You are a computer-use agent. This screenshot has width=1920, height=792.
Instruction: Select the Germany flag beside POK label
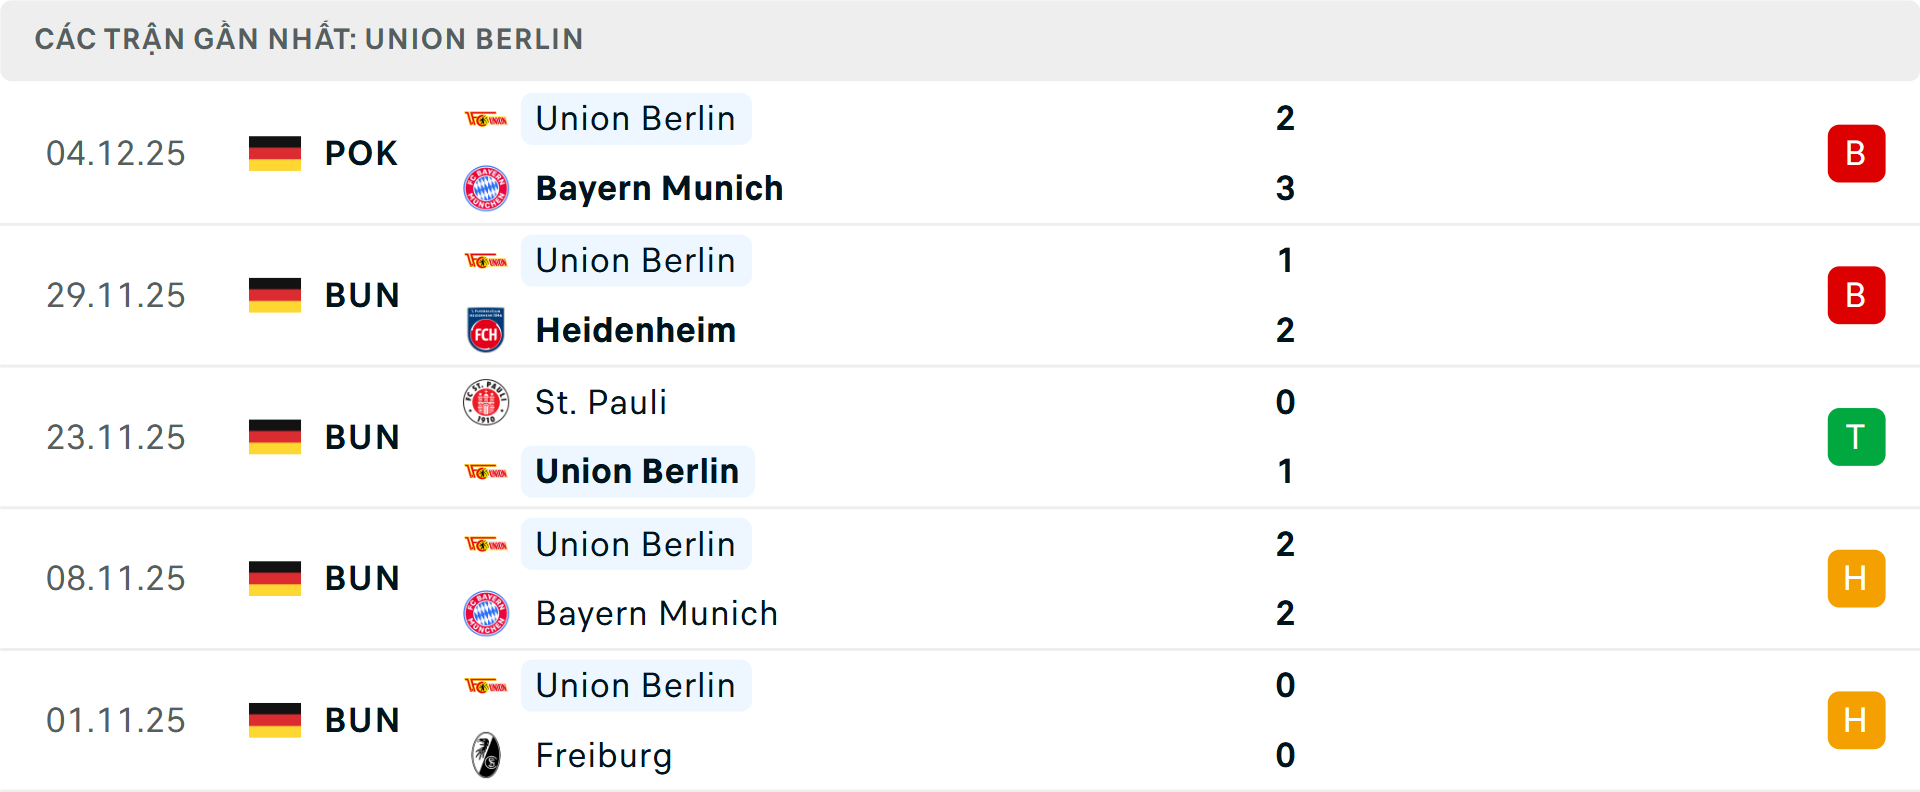(x=275, y=153)
